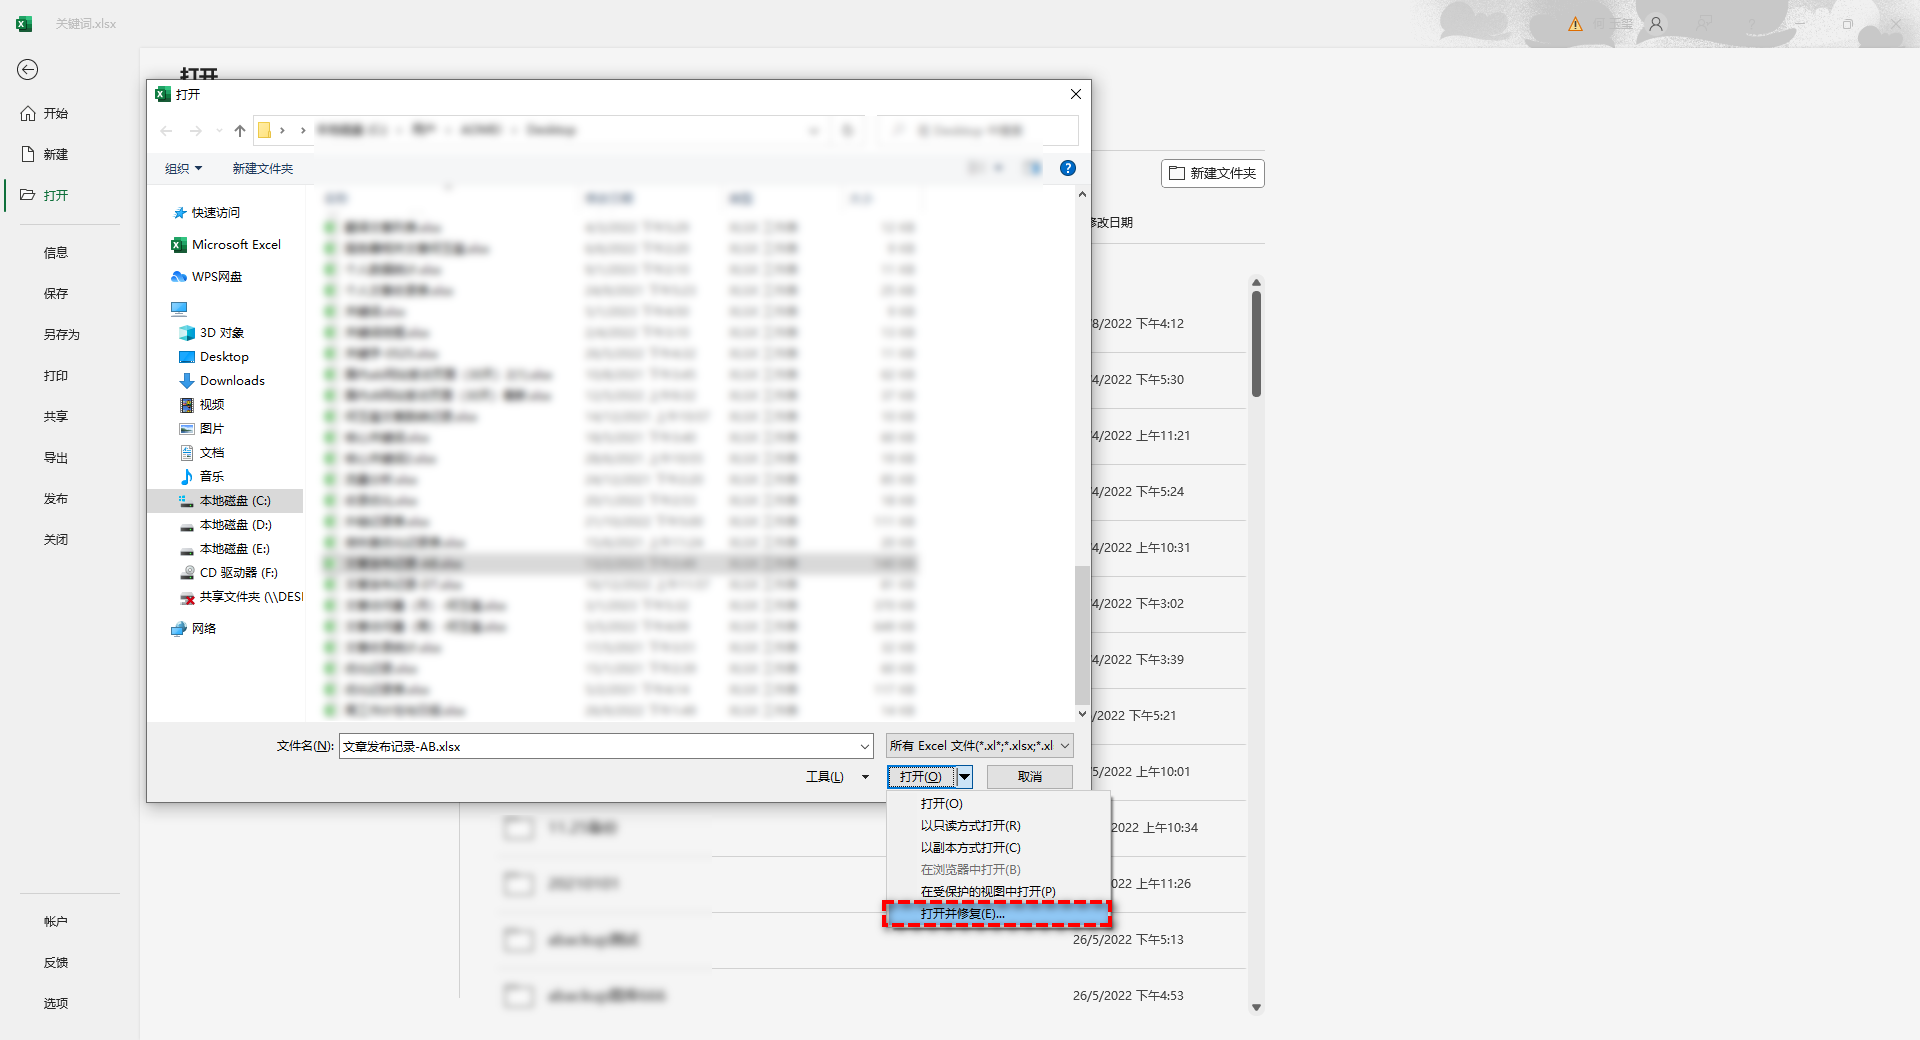Viewport: 1920px width, 1040px height.
Task: Click the back arrow in Excel backstage
Action: 28,69
